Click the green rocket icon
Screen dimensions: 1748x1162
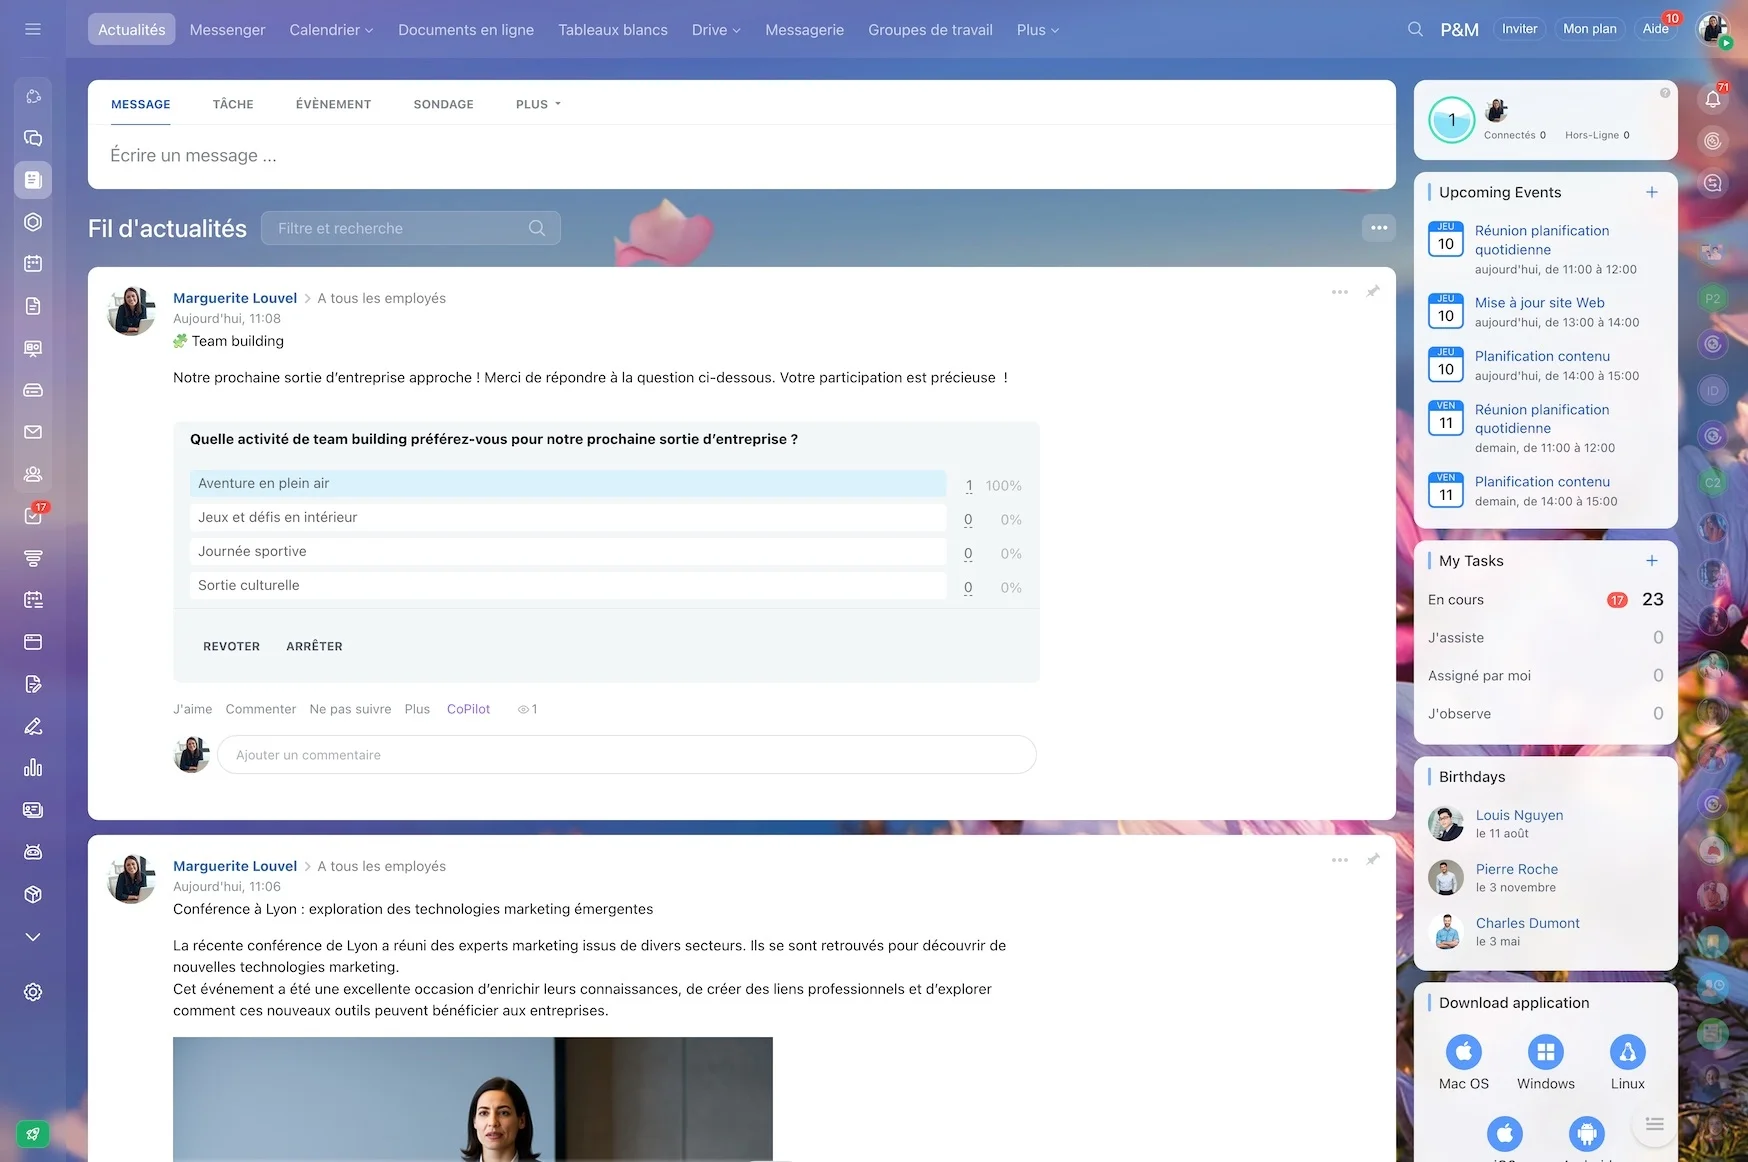[x=33, y=1134]
